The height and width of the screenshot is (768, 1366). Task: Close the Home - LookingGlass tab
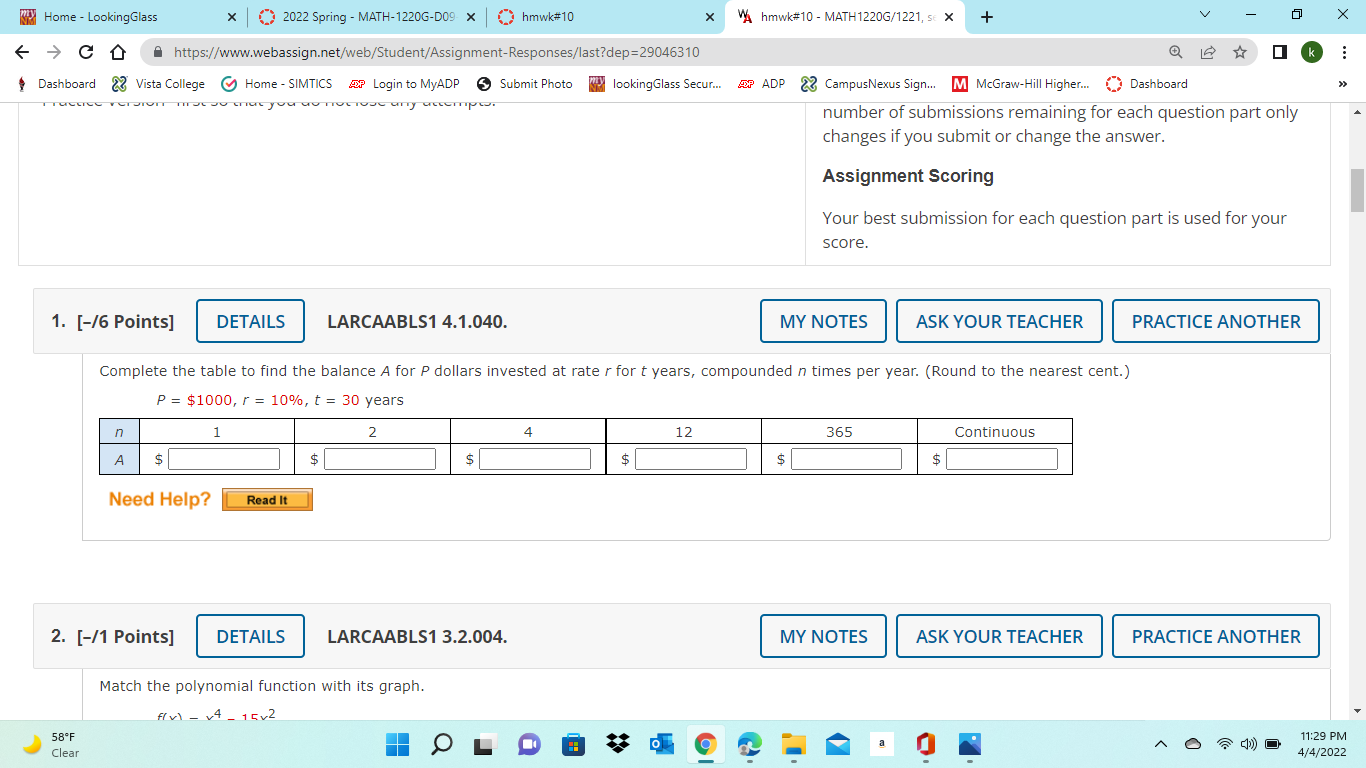[x=231, y=17]
